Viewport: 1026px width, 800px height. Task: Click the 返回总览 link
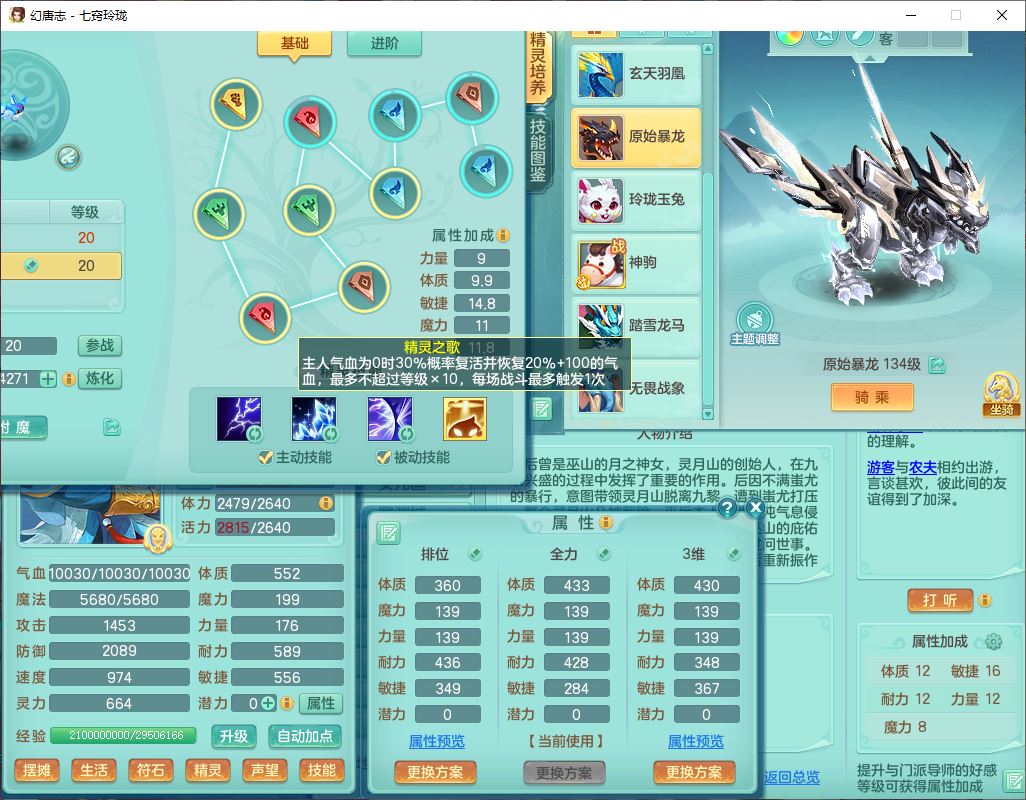click(x=792, y=777)
